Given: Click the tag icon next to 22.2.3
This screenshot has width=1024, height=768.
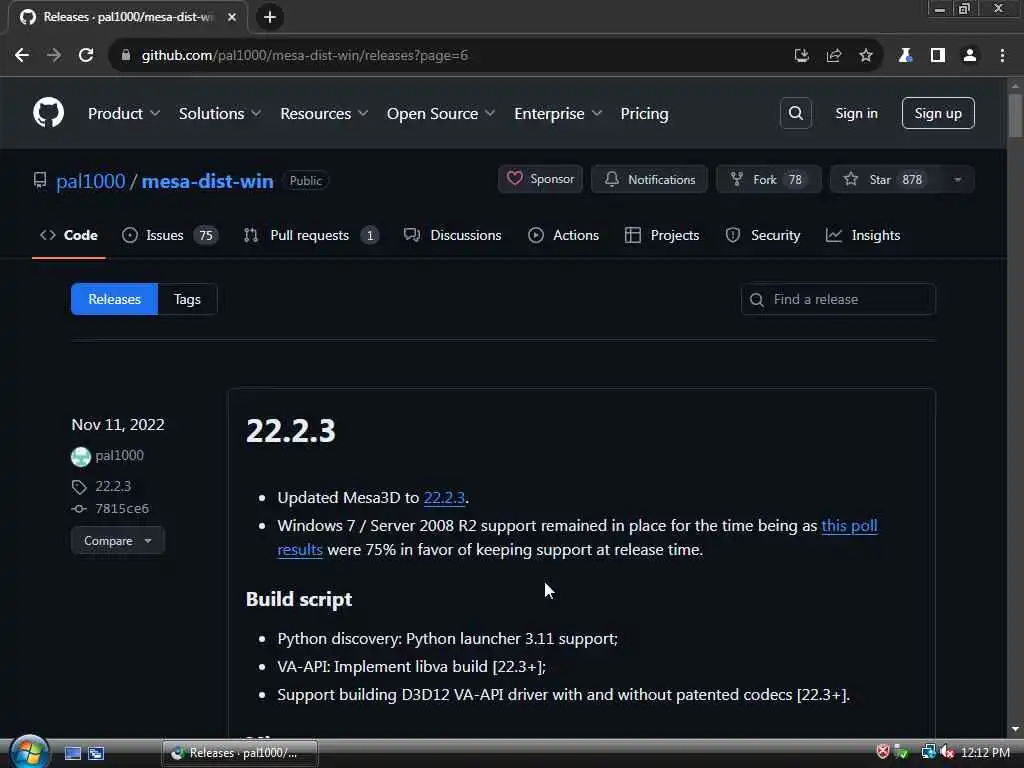Looking at the screenshot, I should click(79, 487).
